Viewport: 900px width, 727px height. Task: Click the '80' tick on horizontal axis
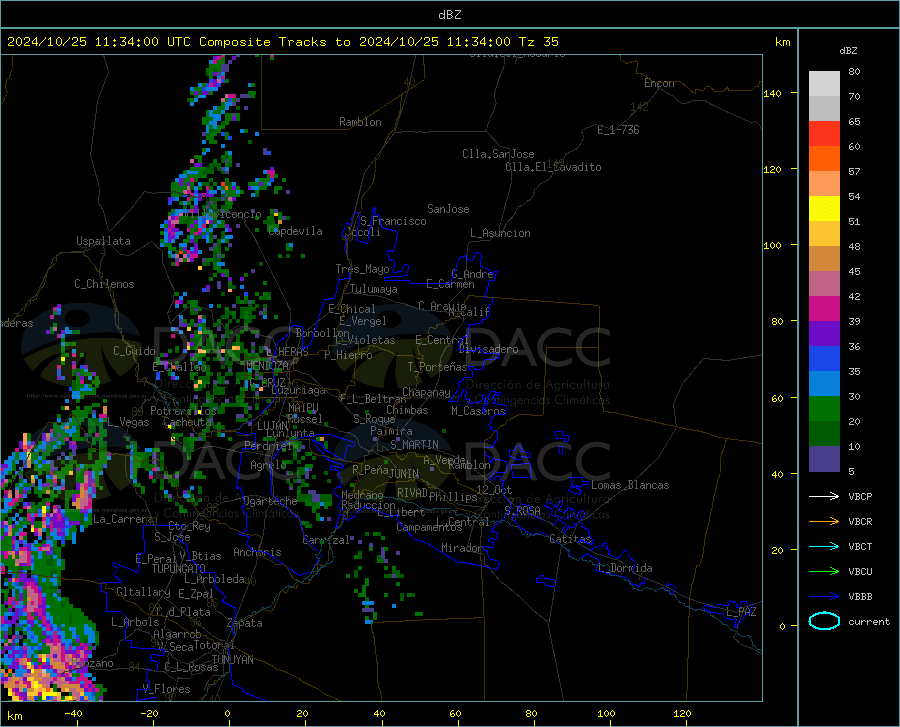[532, 714]
